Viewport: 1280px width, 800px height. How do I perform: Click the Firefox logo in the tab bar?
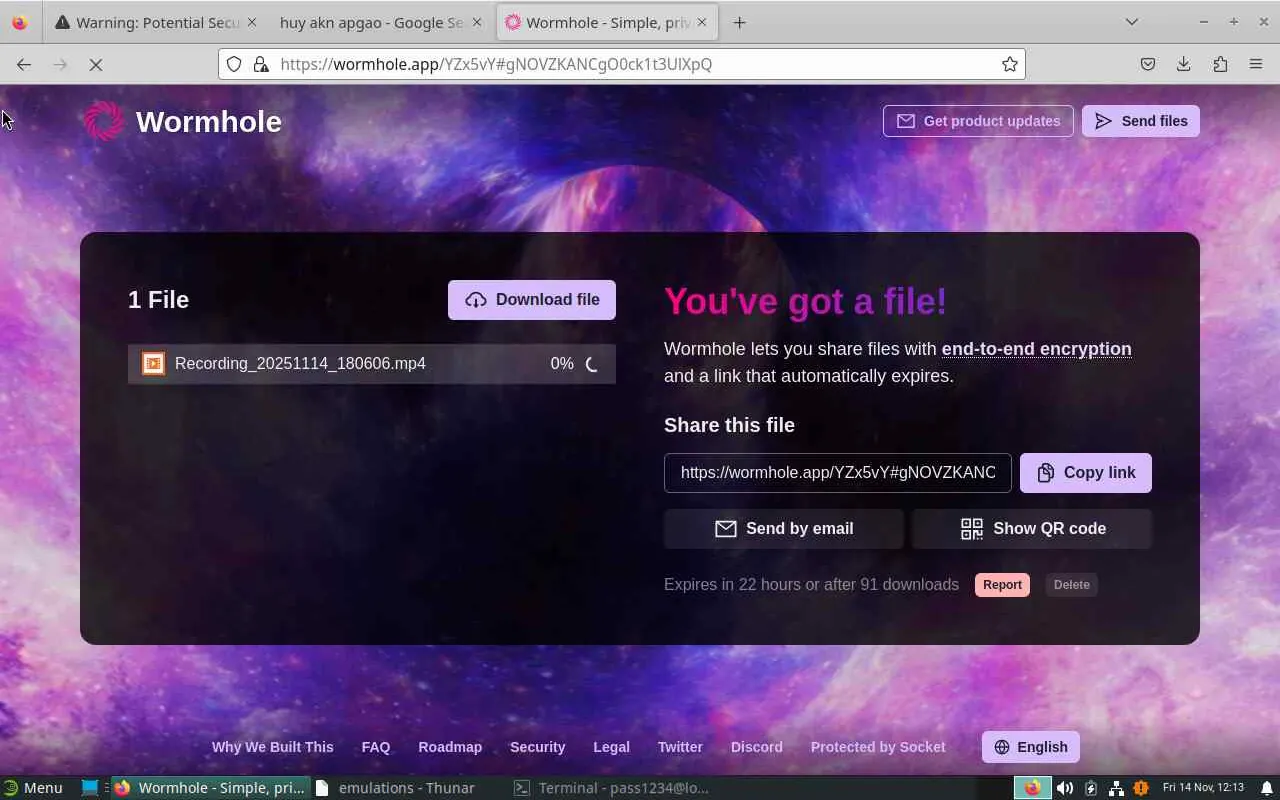pos(19,22)
